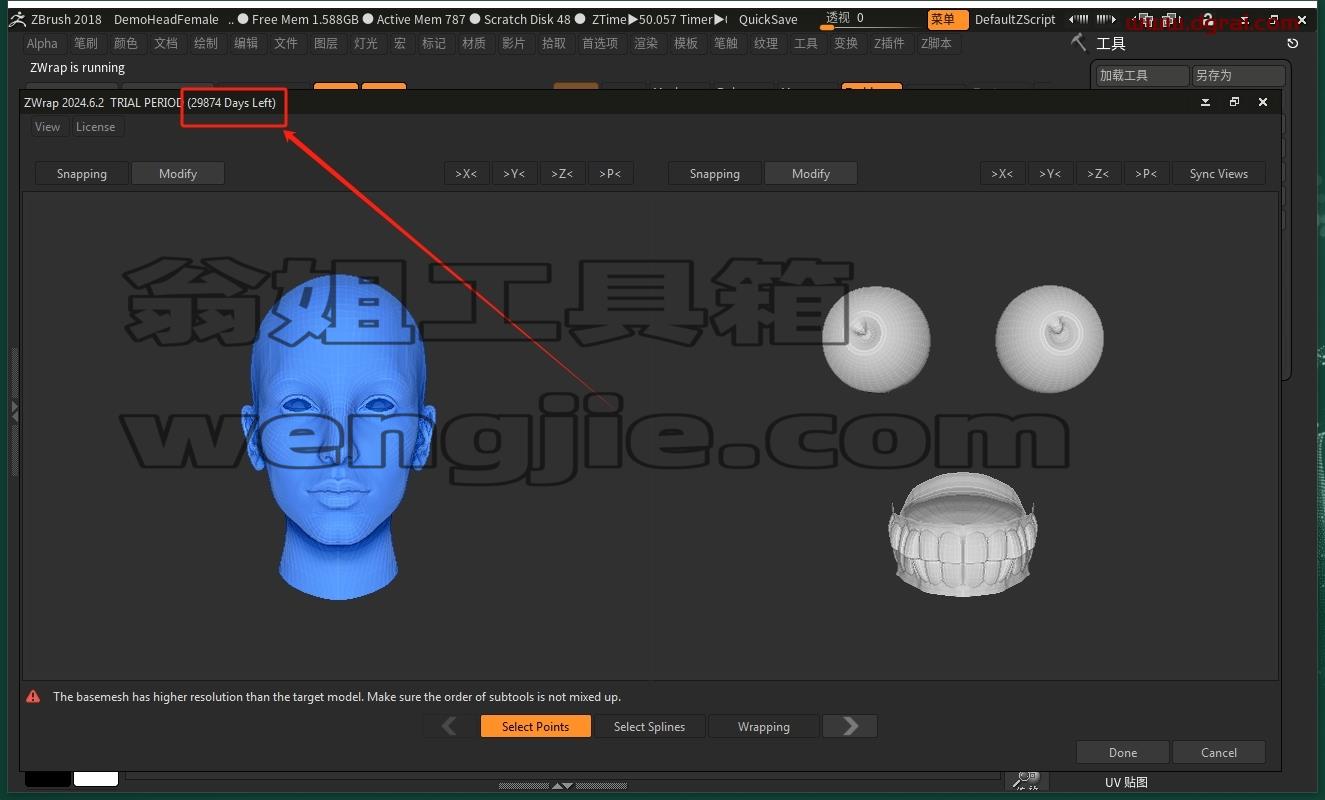Open the 文件 file menu
Screen dimensions: 1325x800
(x=286, y=43)
